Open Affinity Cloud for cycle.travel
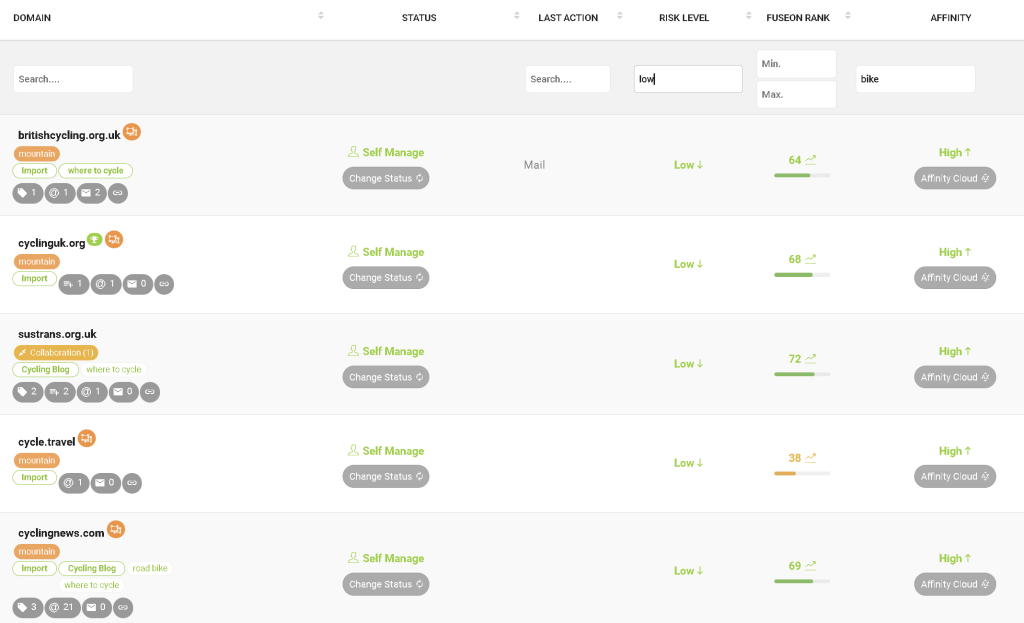The width and height of the screenshot is (1024, 623). pyautogui.click(x=955, y=476)
